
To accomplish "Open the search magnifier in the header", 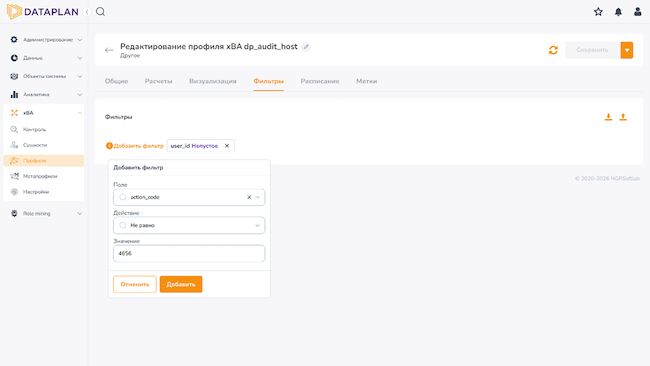I will point(100,12).
